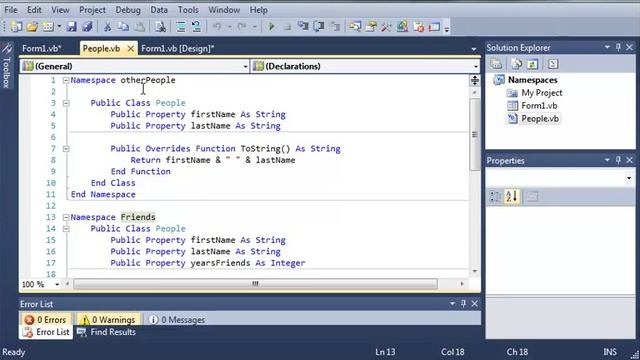The height and width of the screenshot is (360, 640).
Task: Click the Step Into debug icon
Action: point(303,27)
